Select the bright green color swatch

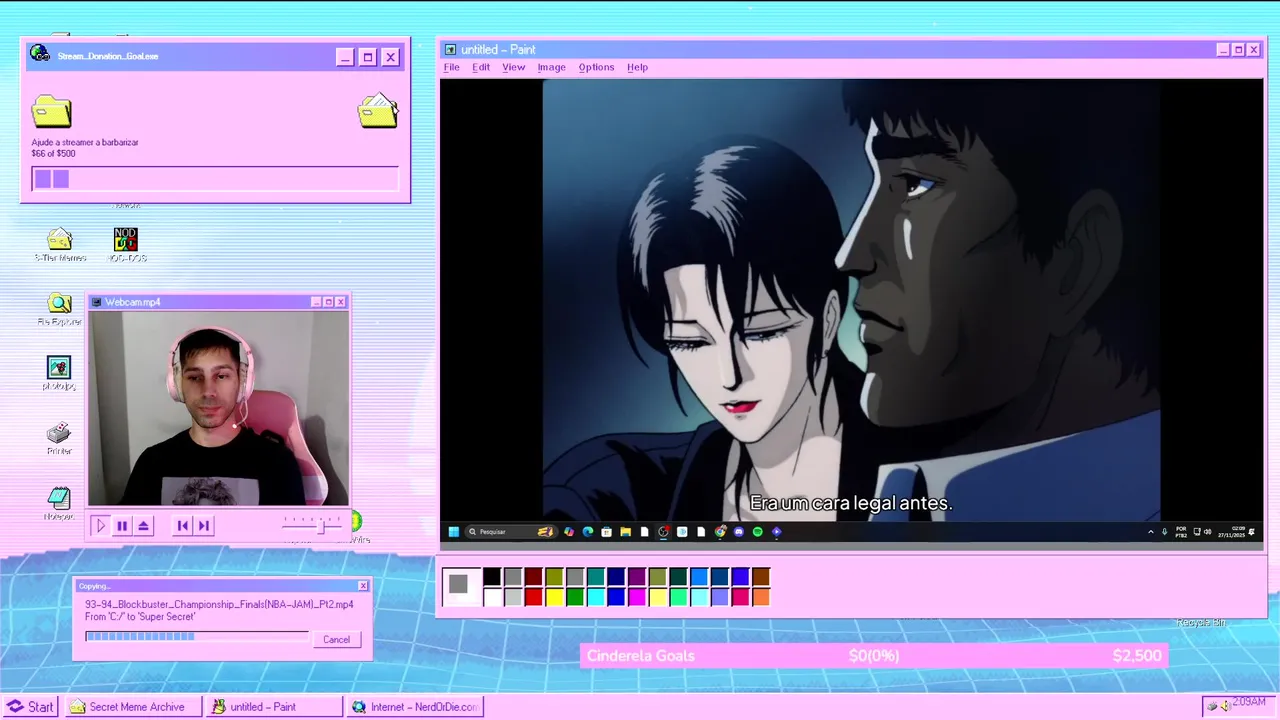[575, 597]
